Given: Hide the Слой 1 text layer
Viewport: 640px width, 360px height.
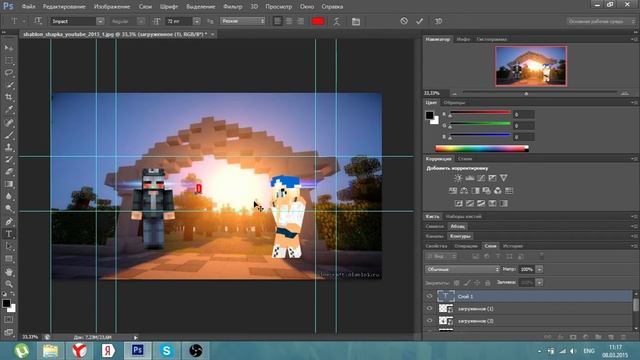Looking at the screenshot, I should (x=429, y=296).
